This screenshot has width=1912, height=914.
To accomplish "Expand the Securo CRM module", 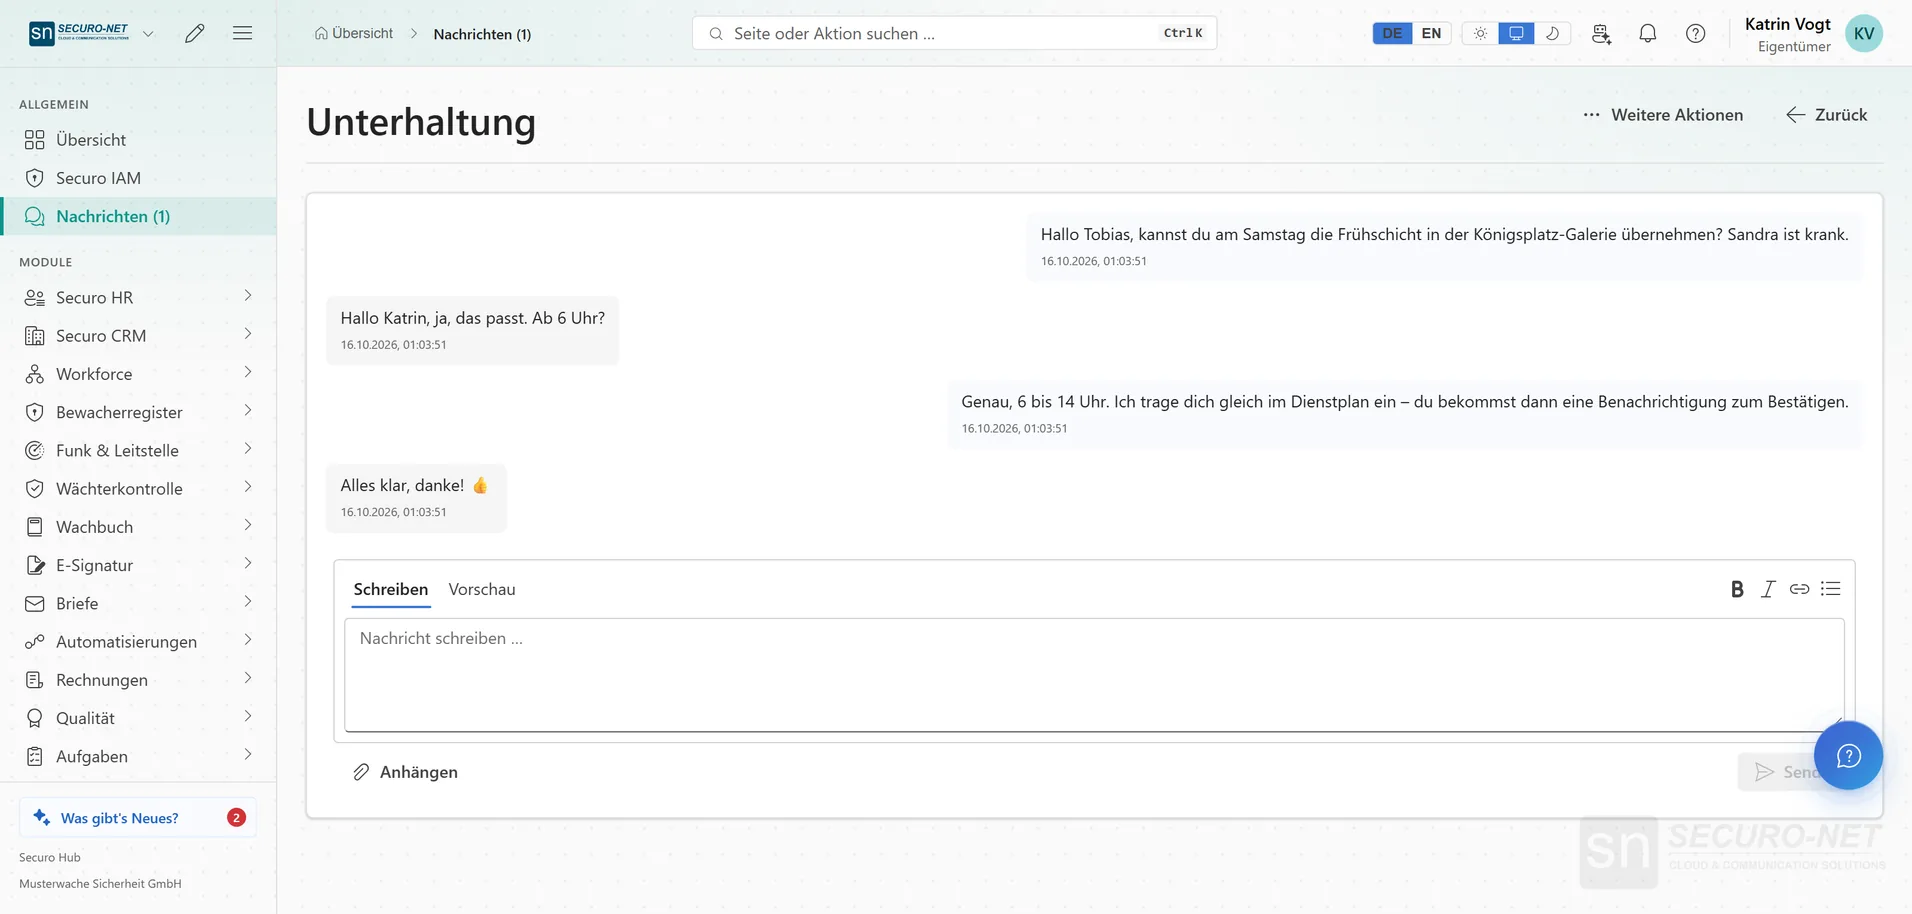I will click(x=248, y=334).
